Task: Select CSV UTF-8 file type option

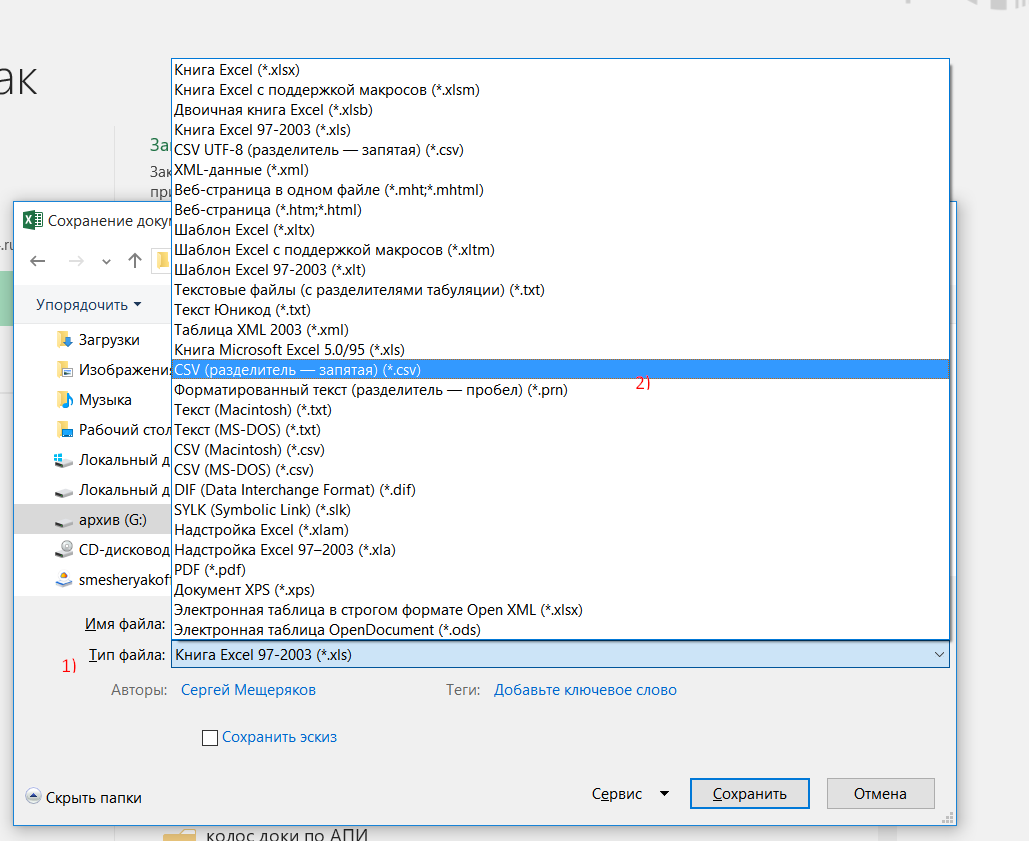Action: tap(318, 150)
